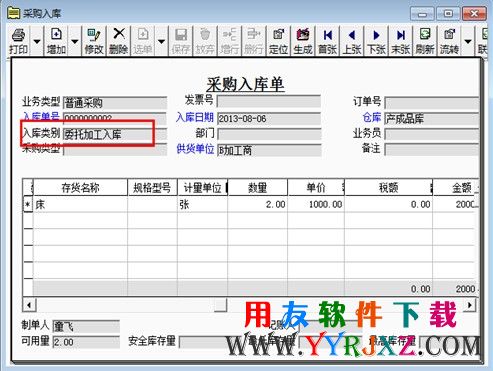Click the 发票号 field
The width and height of the screenshot is (493, 371).
coord(269,101)
